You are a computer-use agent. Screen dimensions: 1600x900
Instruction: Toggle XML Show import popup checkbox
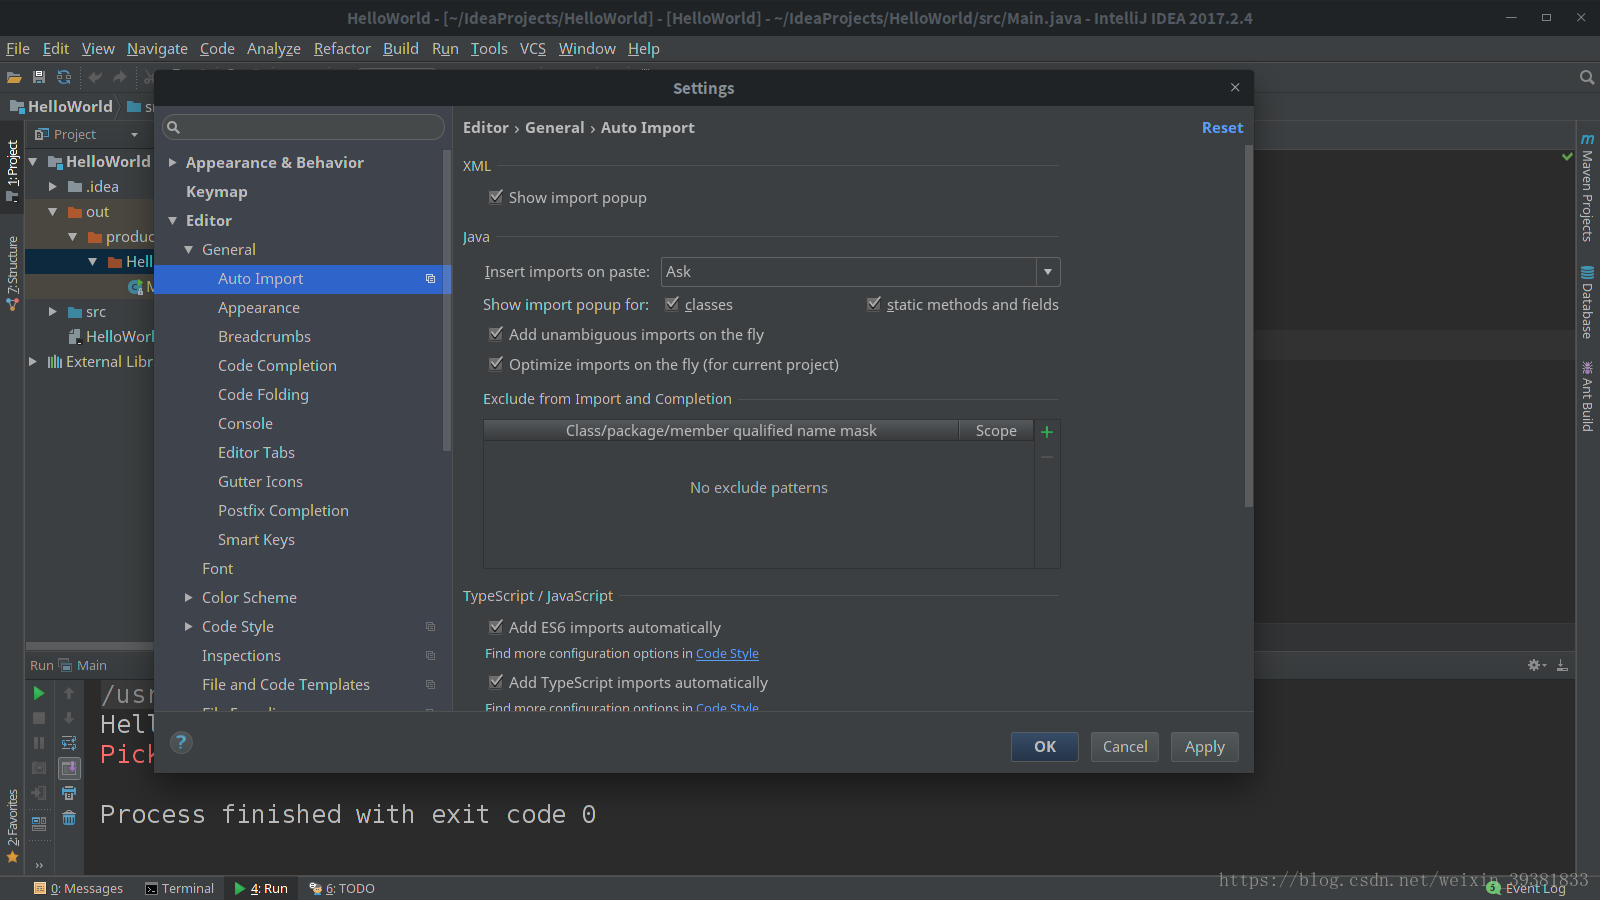[496, 197]
